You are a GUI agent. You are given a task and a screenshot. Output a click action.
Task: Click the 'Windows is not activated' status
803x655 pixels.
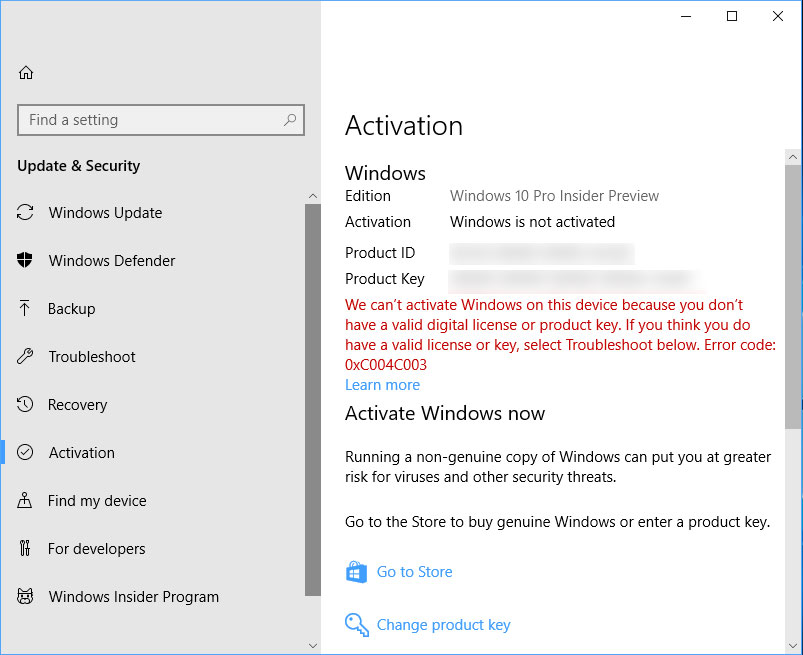point(533,222)
